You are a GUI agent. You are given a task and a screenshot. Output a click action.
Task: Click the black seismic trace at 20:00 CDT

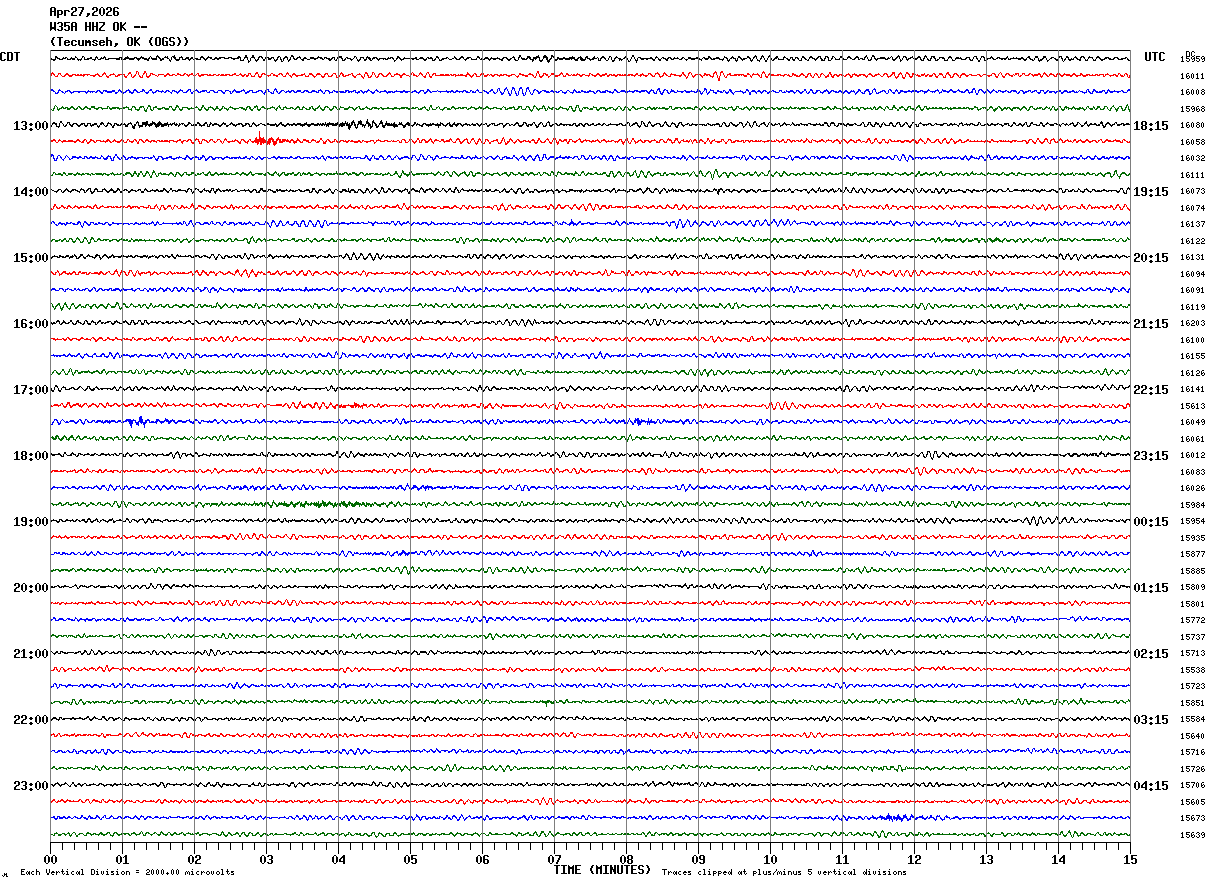tap(590, 587)
